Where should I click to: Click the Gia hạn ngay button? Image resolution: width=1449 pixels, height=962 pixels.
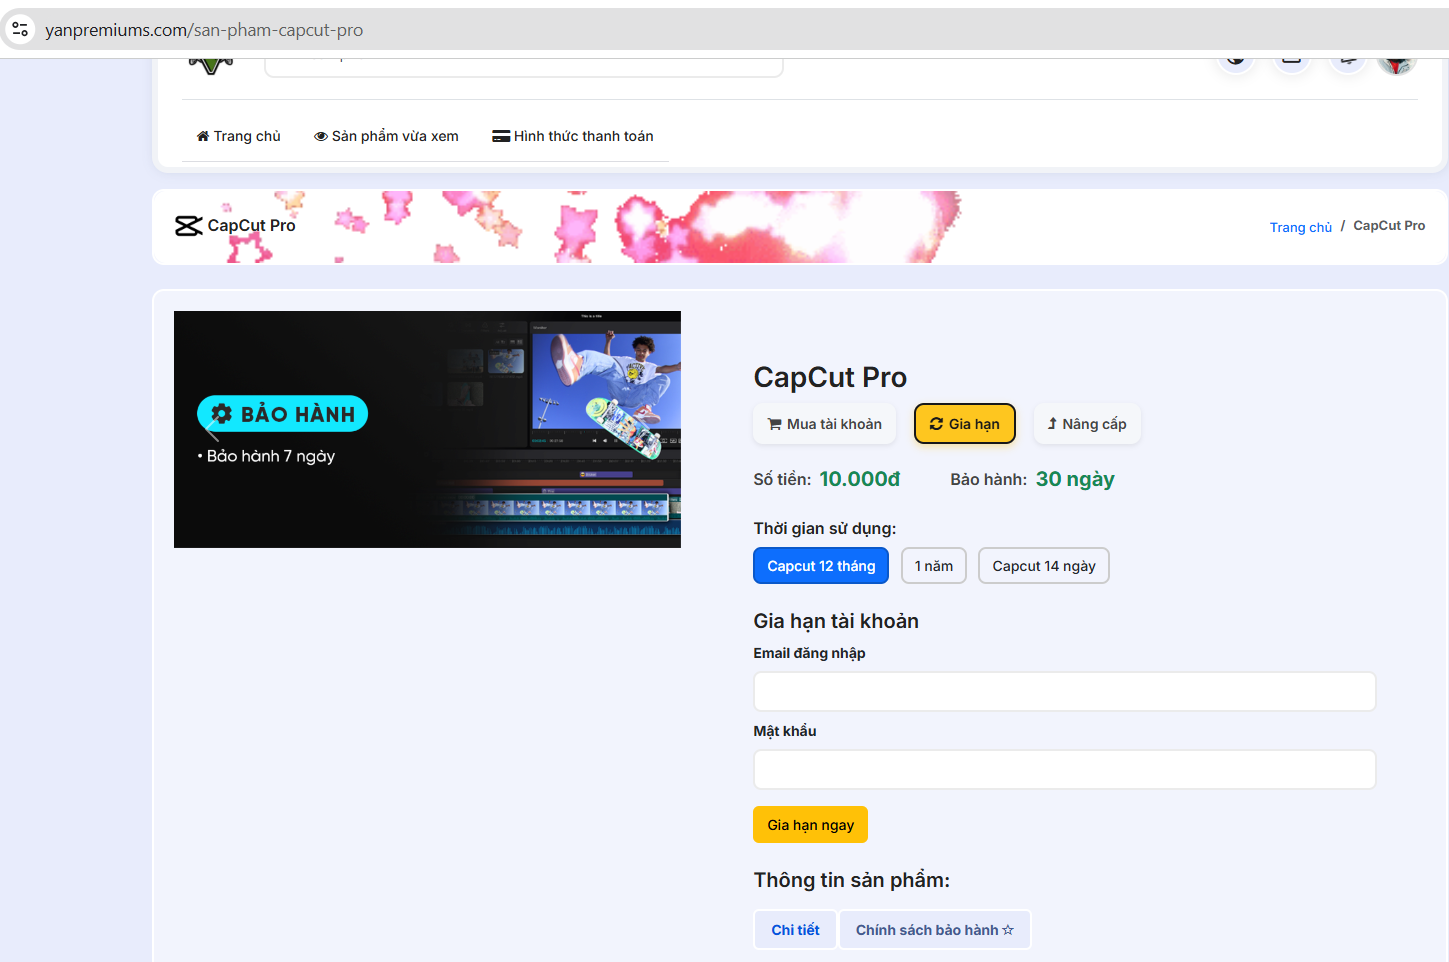click(810, 825)
